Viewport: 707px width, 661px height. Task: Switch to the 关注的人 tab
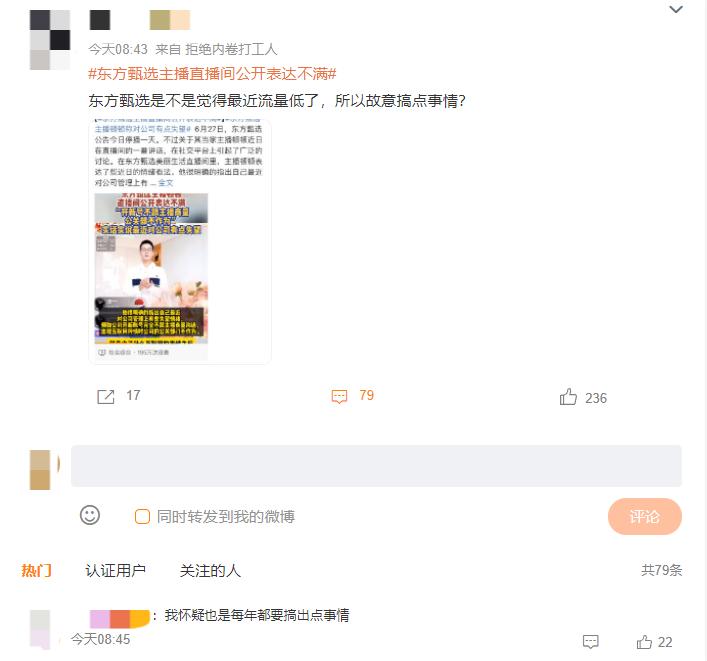[x=210, y=570]
